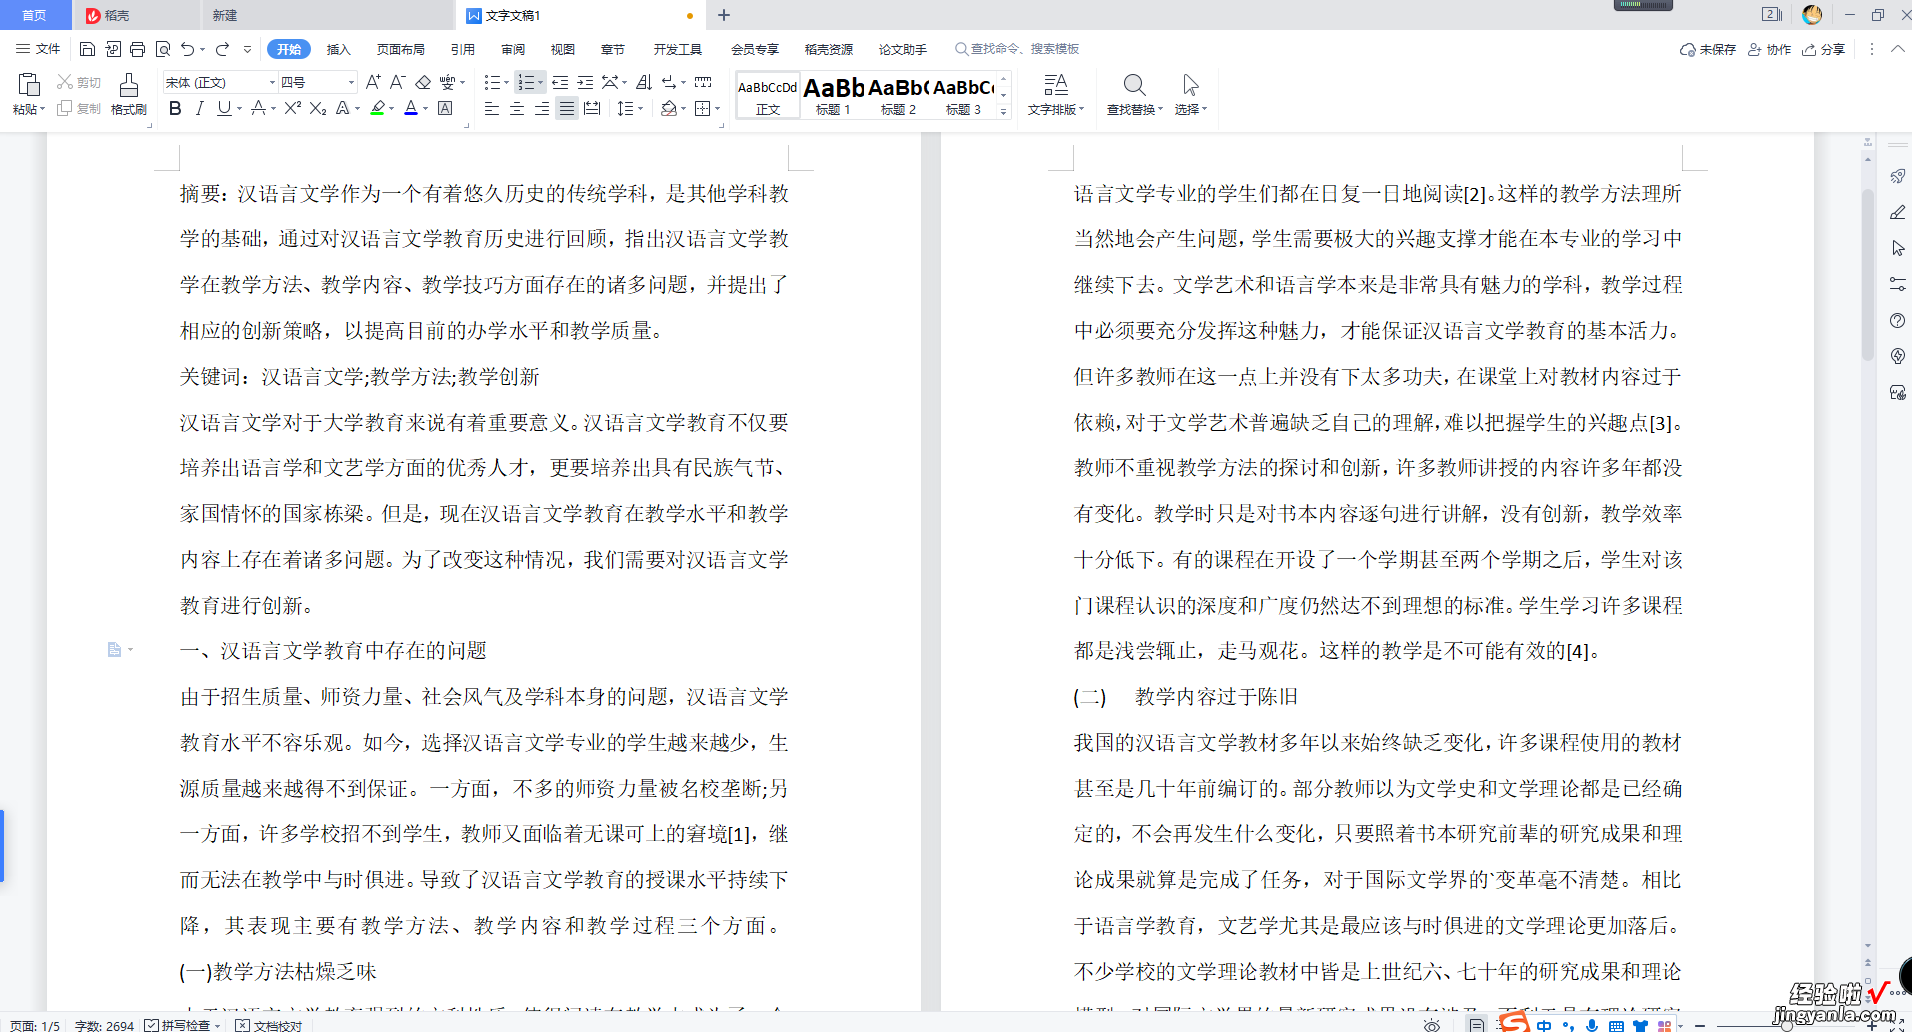The height and width of the screenshot is (1032, 1912).
Task: Click the highlight color swatch
Action: click(x=377, y=108)
